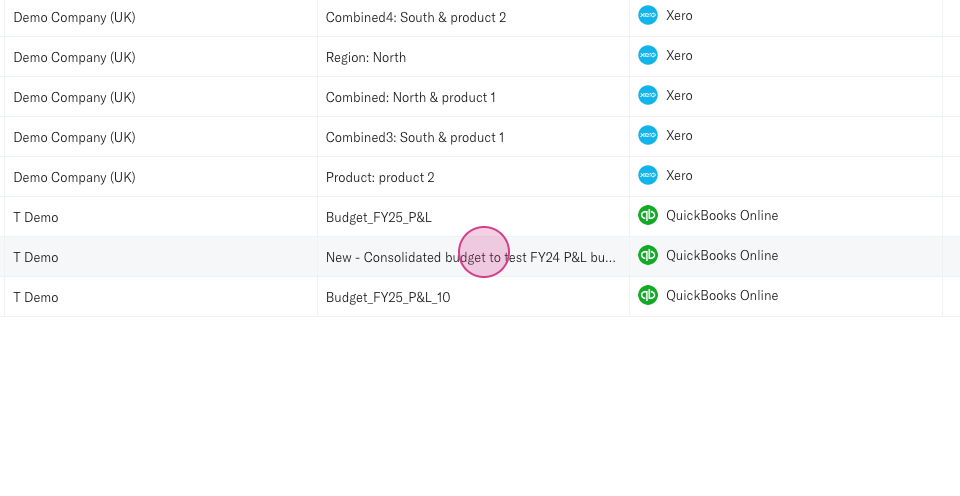
Task: Select Combined3: South & product 1 entry
Action: [414, 137]
